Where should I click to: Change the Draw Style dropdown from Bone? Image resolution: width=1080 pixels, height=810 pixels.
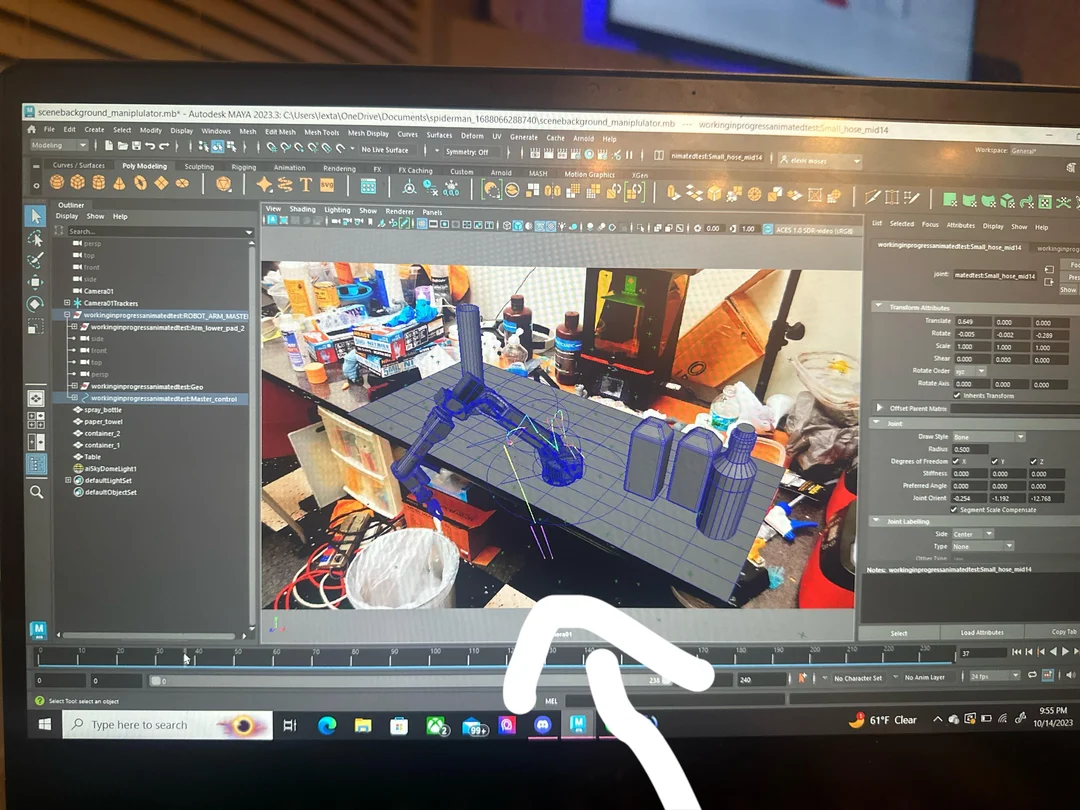point(1020,437)
